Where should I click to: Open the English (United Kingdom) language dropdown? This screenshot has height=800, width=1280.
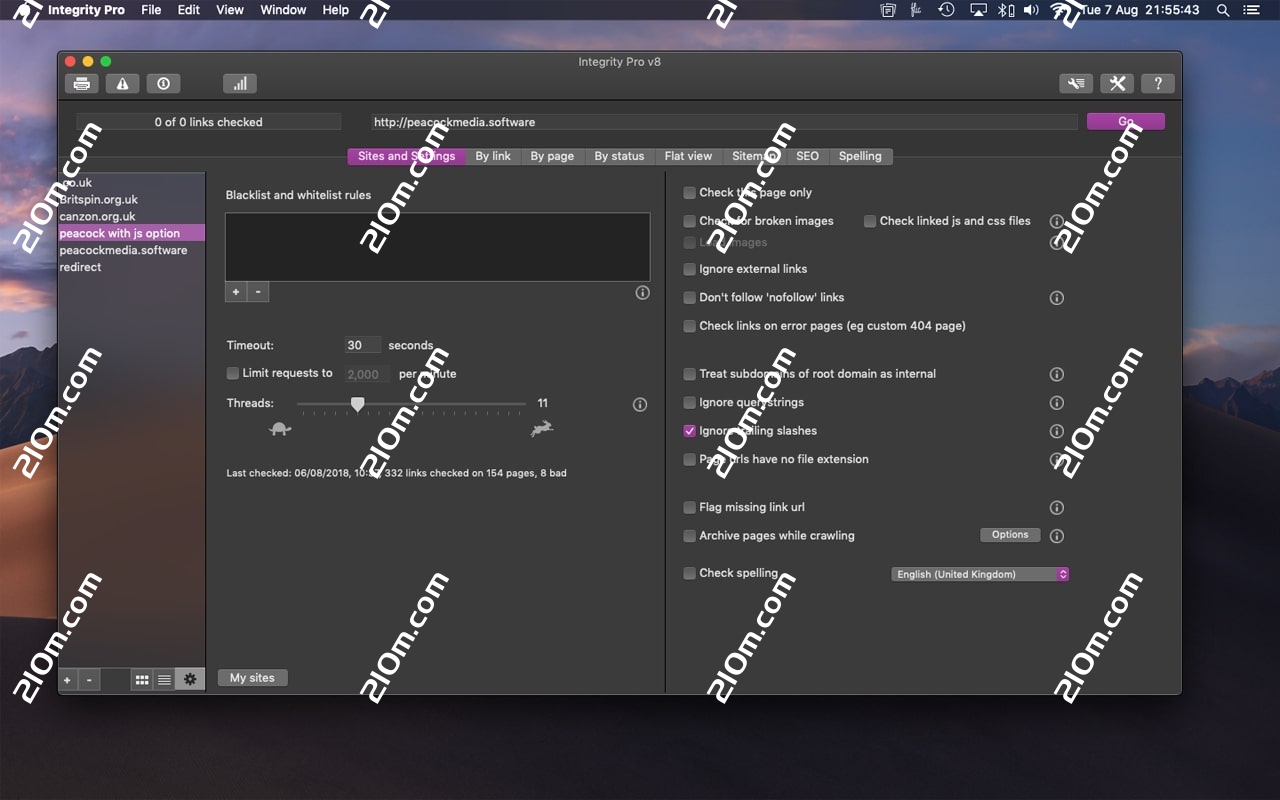(x=980, y=574)
